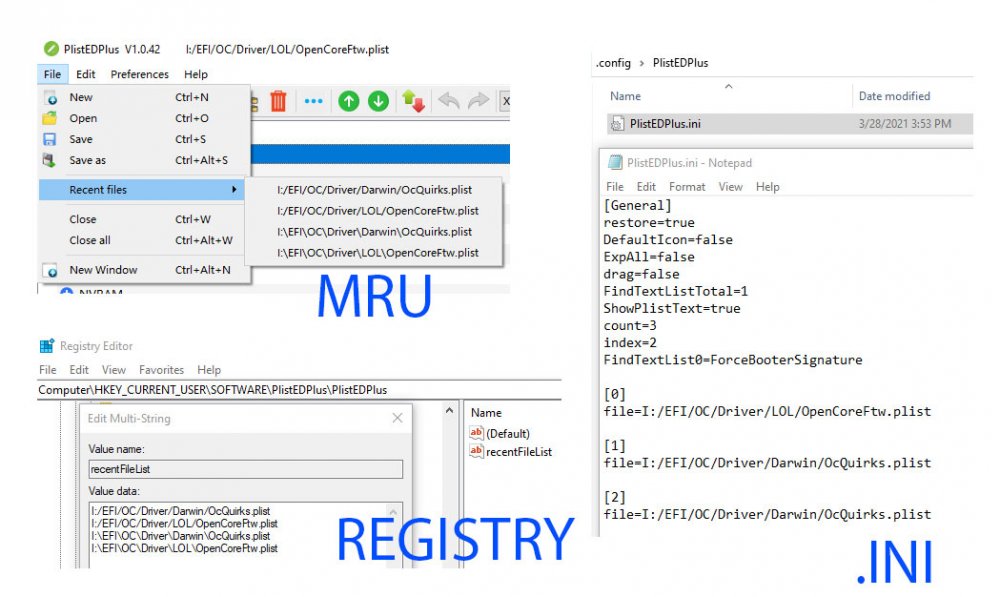1000x597 pixels.
Task: Open Registry Editor's Favorites menu
Action: pyautogui.click(x=161, y=370)
